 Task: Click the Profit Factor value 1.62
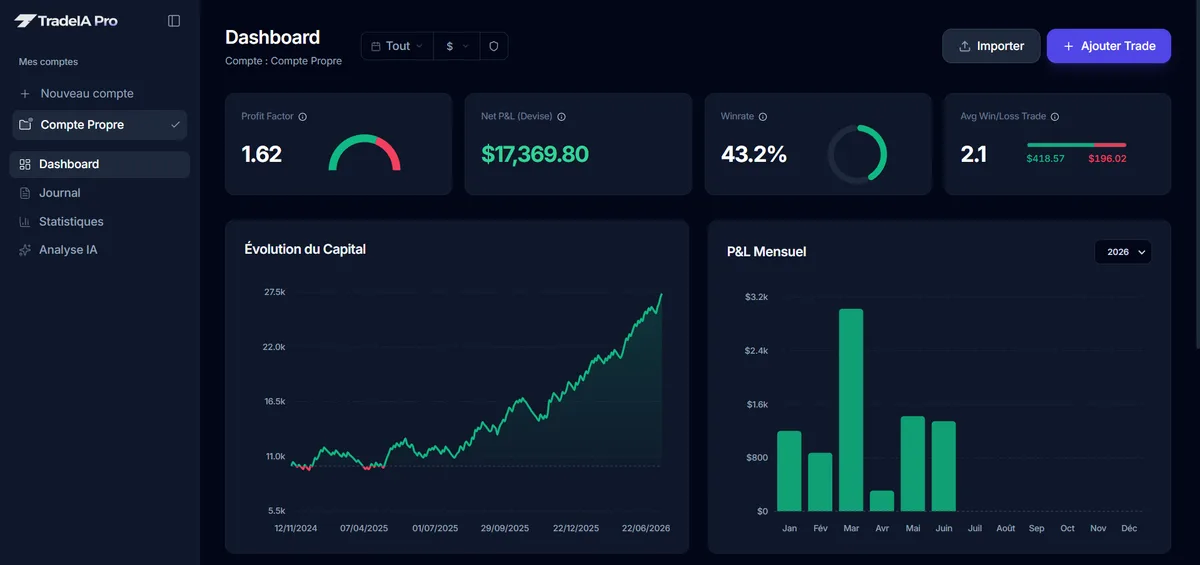(262, 154)
